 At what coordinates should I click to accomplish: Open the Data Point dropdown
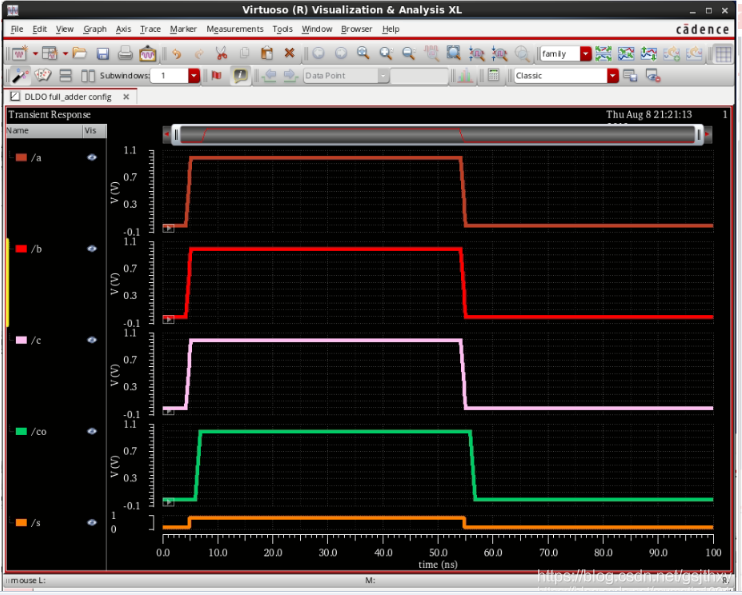click(383, 76)
